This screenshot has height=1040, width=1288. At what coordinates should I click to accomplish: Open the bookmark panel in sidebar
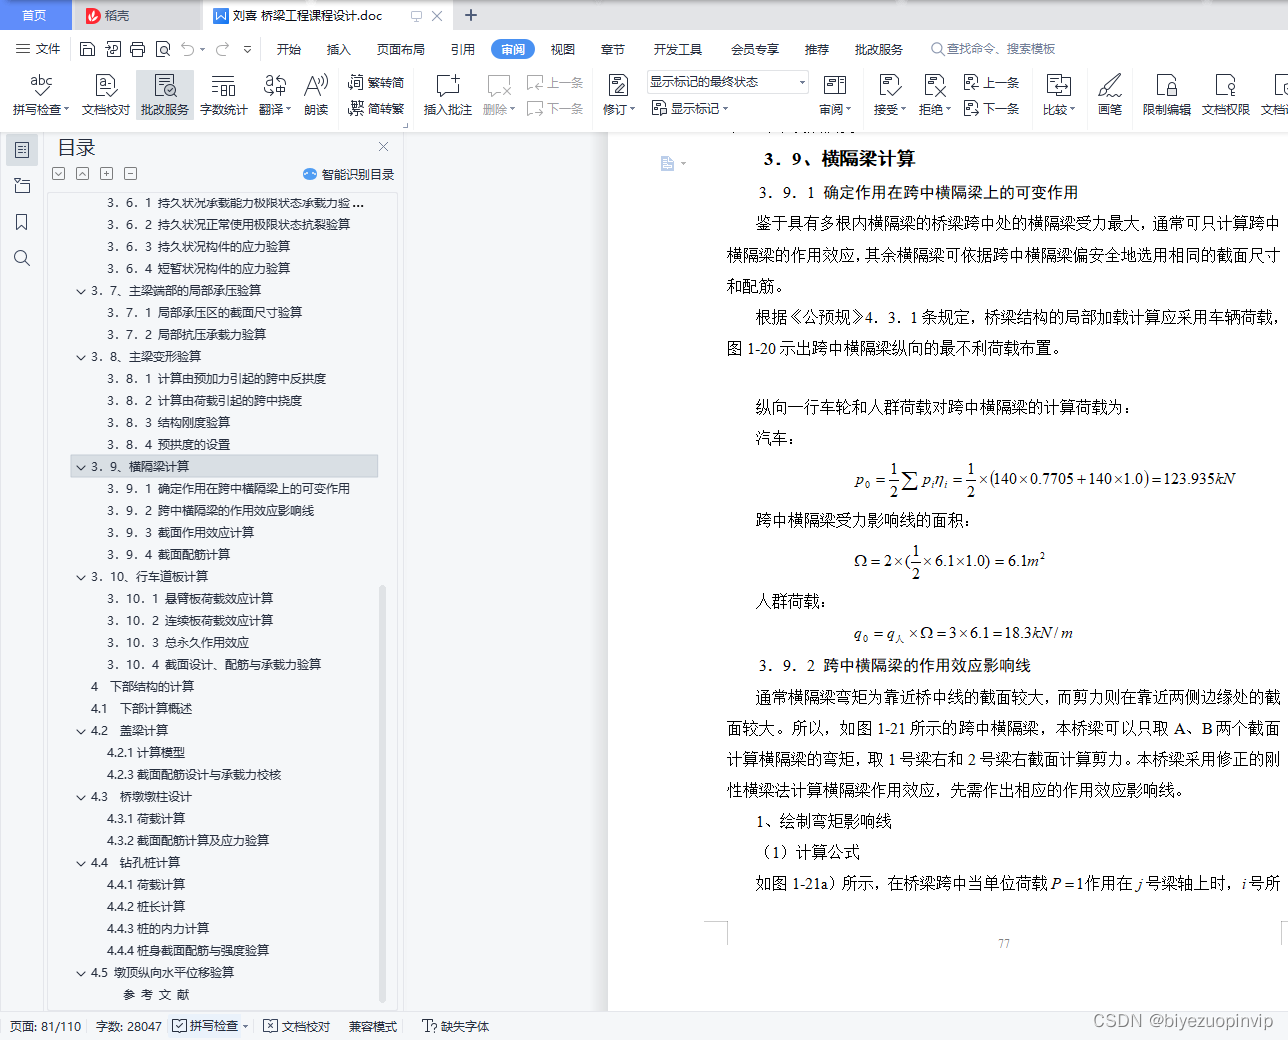22,222
